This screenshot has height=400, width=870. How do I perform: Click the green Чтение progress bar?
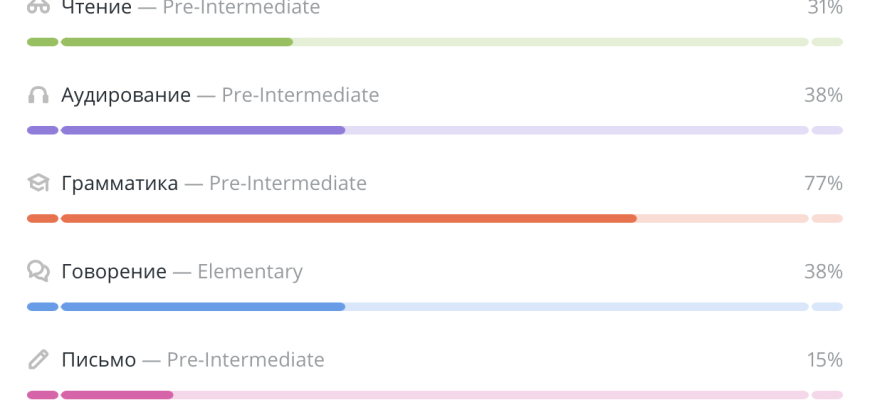coord(434,42)
